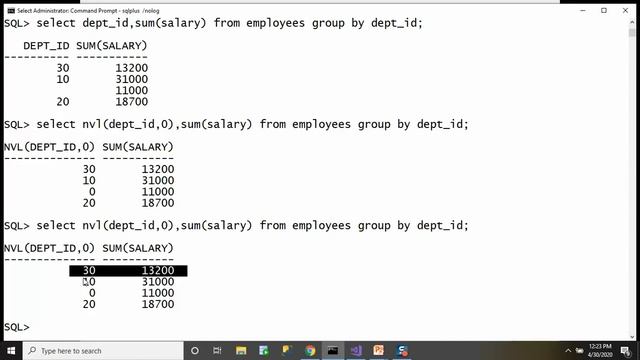
Task: Select the active Command Prompt taskbar icon
Action: [x=333, y=351]
